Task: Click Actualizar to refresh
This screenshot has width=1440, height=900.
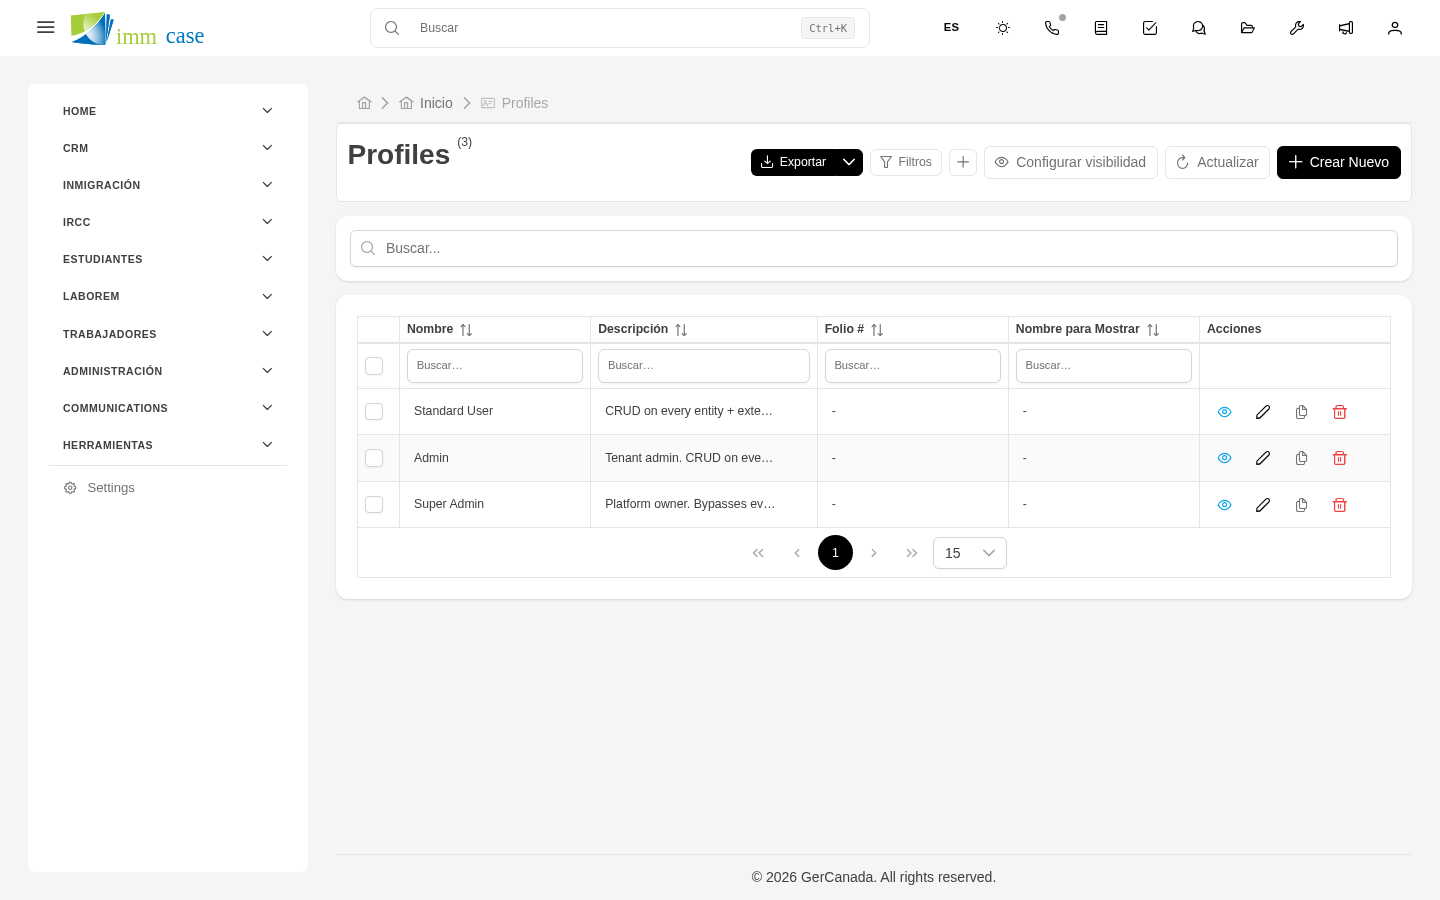Action: [x=1217, y=162]
